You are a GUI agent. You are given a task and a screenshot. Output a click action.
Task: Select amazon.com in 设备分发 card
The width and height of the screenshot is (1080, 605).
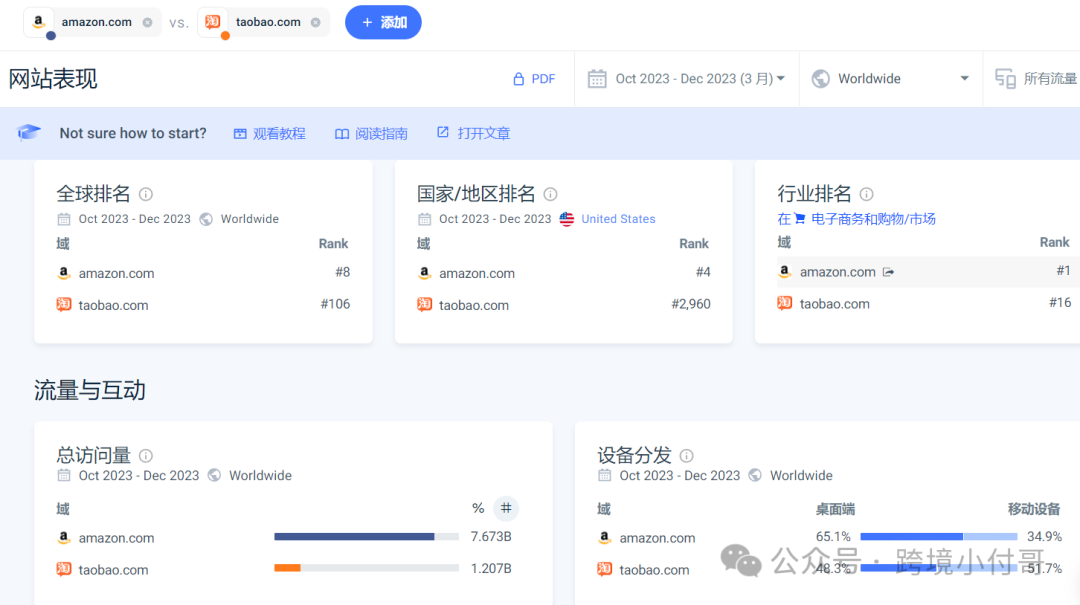657,538
